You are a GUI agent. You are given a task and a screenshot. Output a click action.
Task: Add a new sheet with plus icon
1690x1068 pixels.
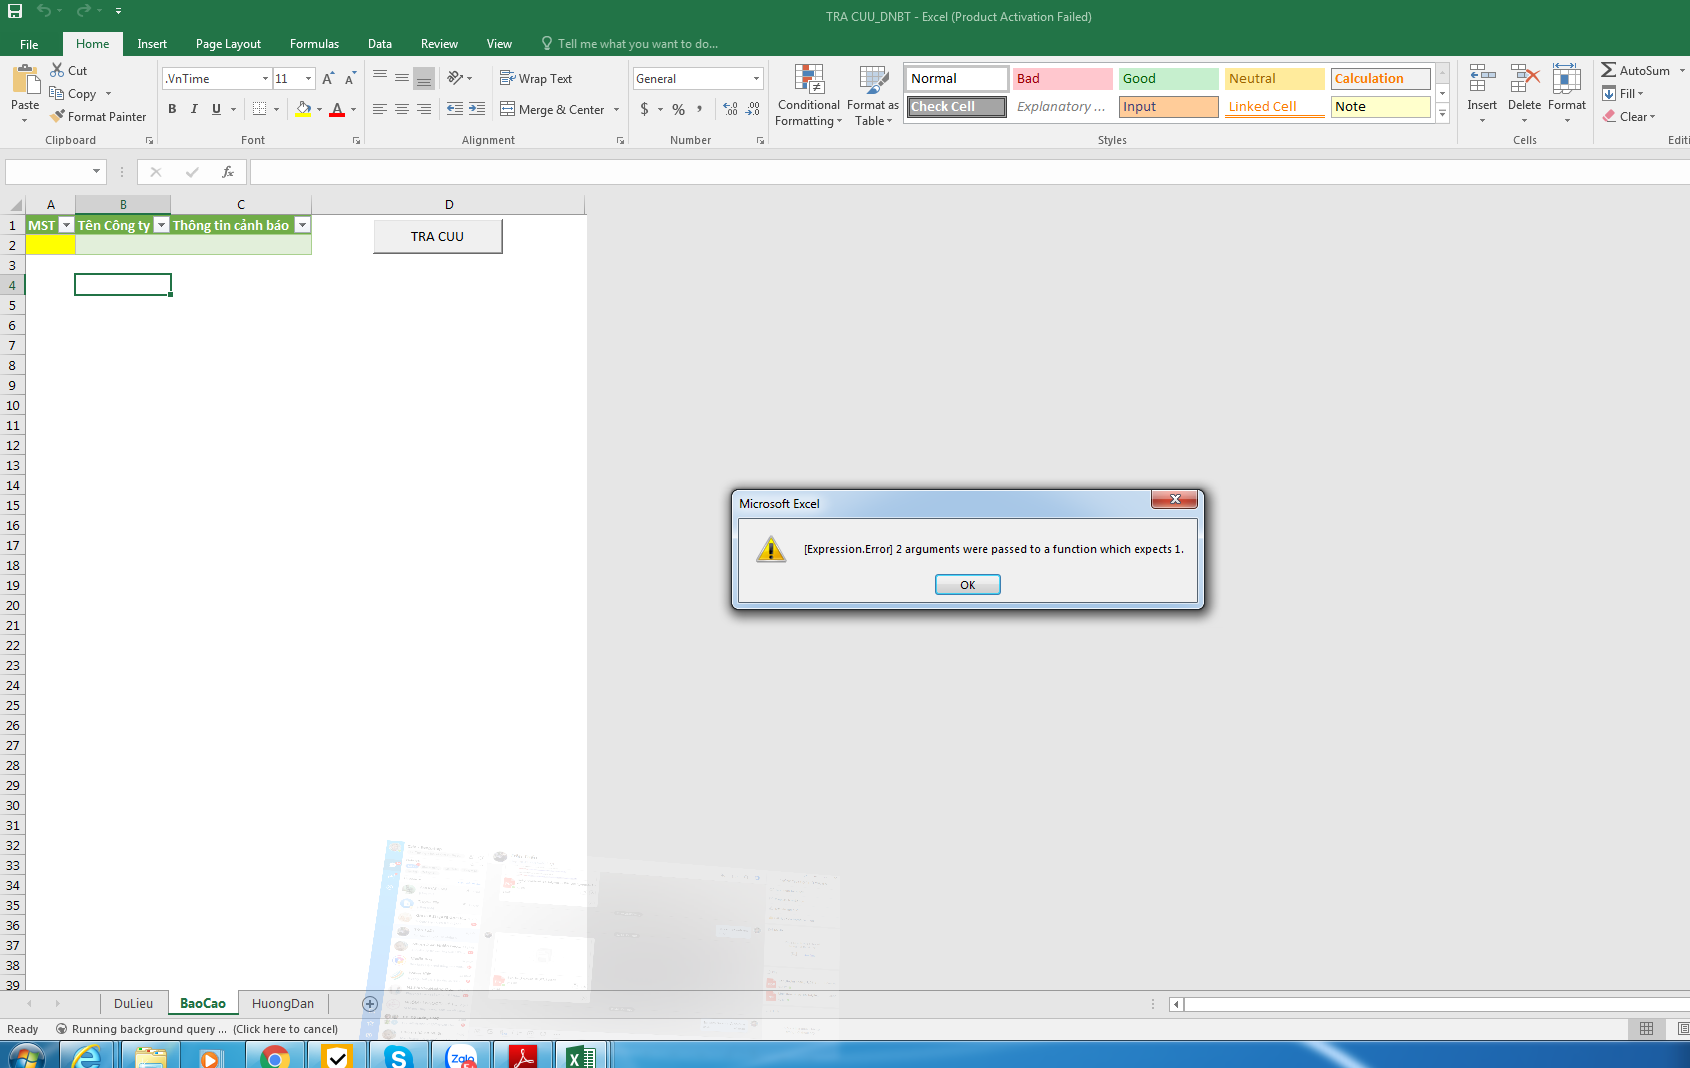(370, 1004)
